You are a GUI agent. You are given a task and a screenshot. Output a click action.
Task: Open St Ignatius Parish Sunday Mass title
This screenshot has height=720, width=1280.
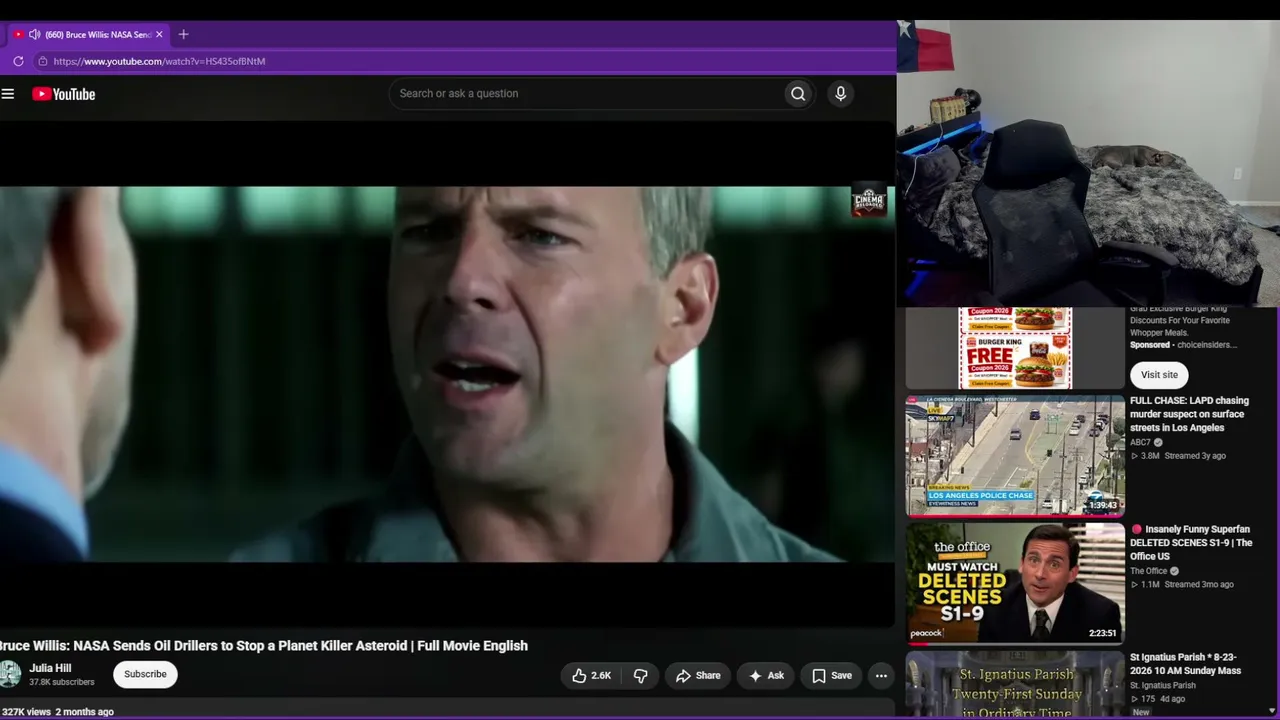click(x=1185, y=664)
